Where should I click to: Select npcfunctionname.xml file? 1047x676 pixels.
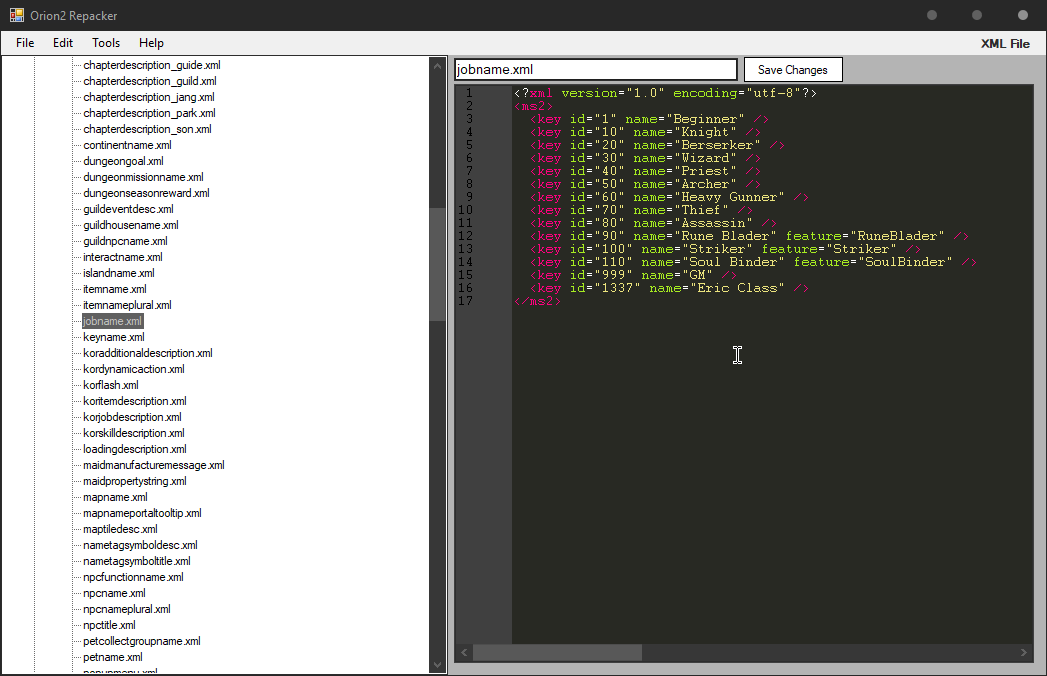pos(133,578)
